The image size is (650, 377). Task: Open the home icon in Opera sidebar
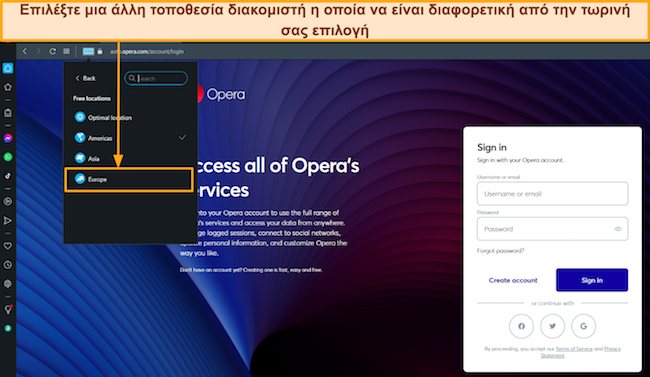click(x=8, y=68)
